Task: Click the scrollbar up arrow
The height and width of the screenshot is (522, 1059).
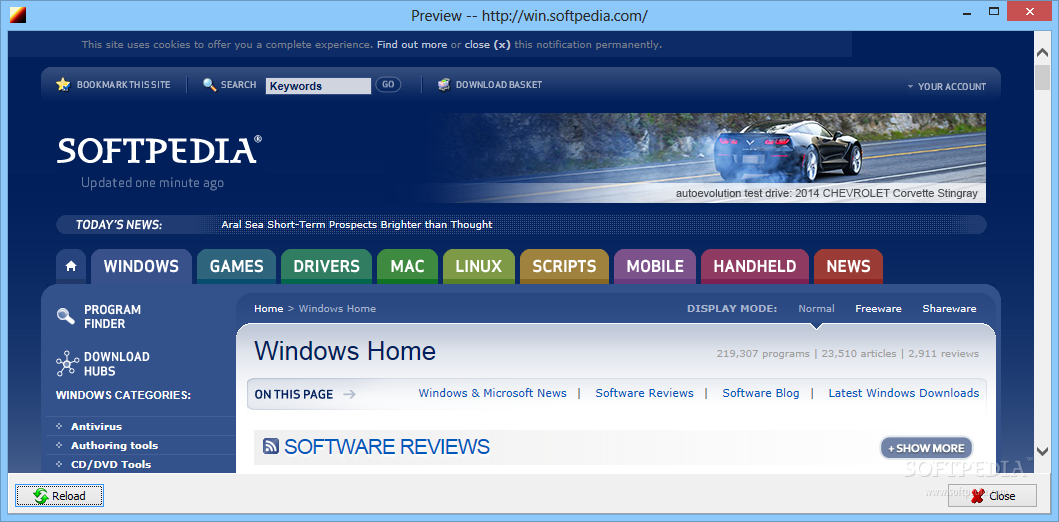Action: pyautogui.click(x=1043, y=51)
